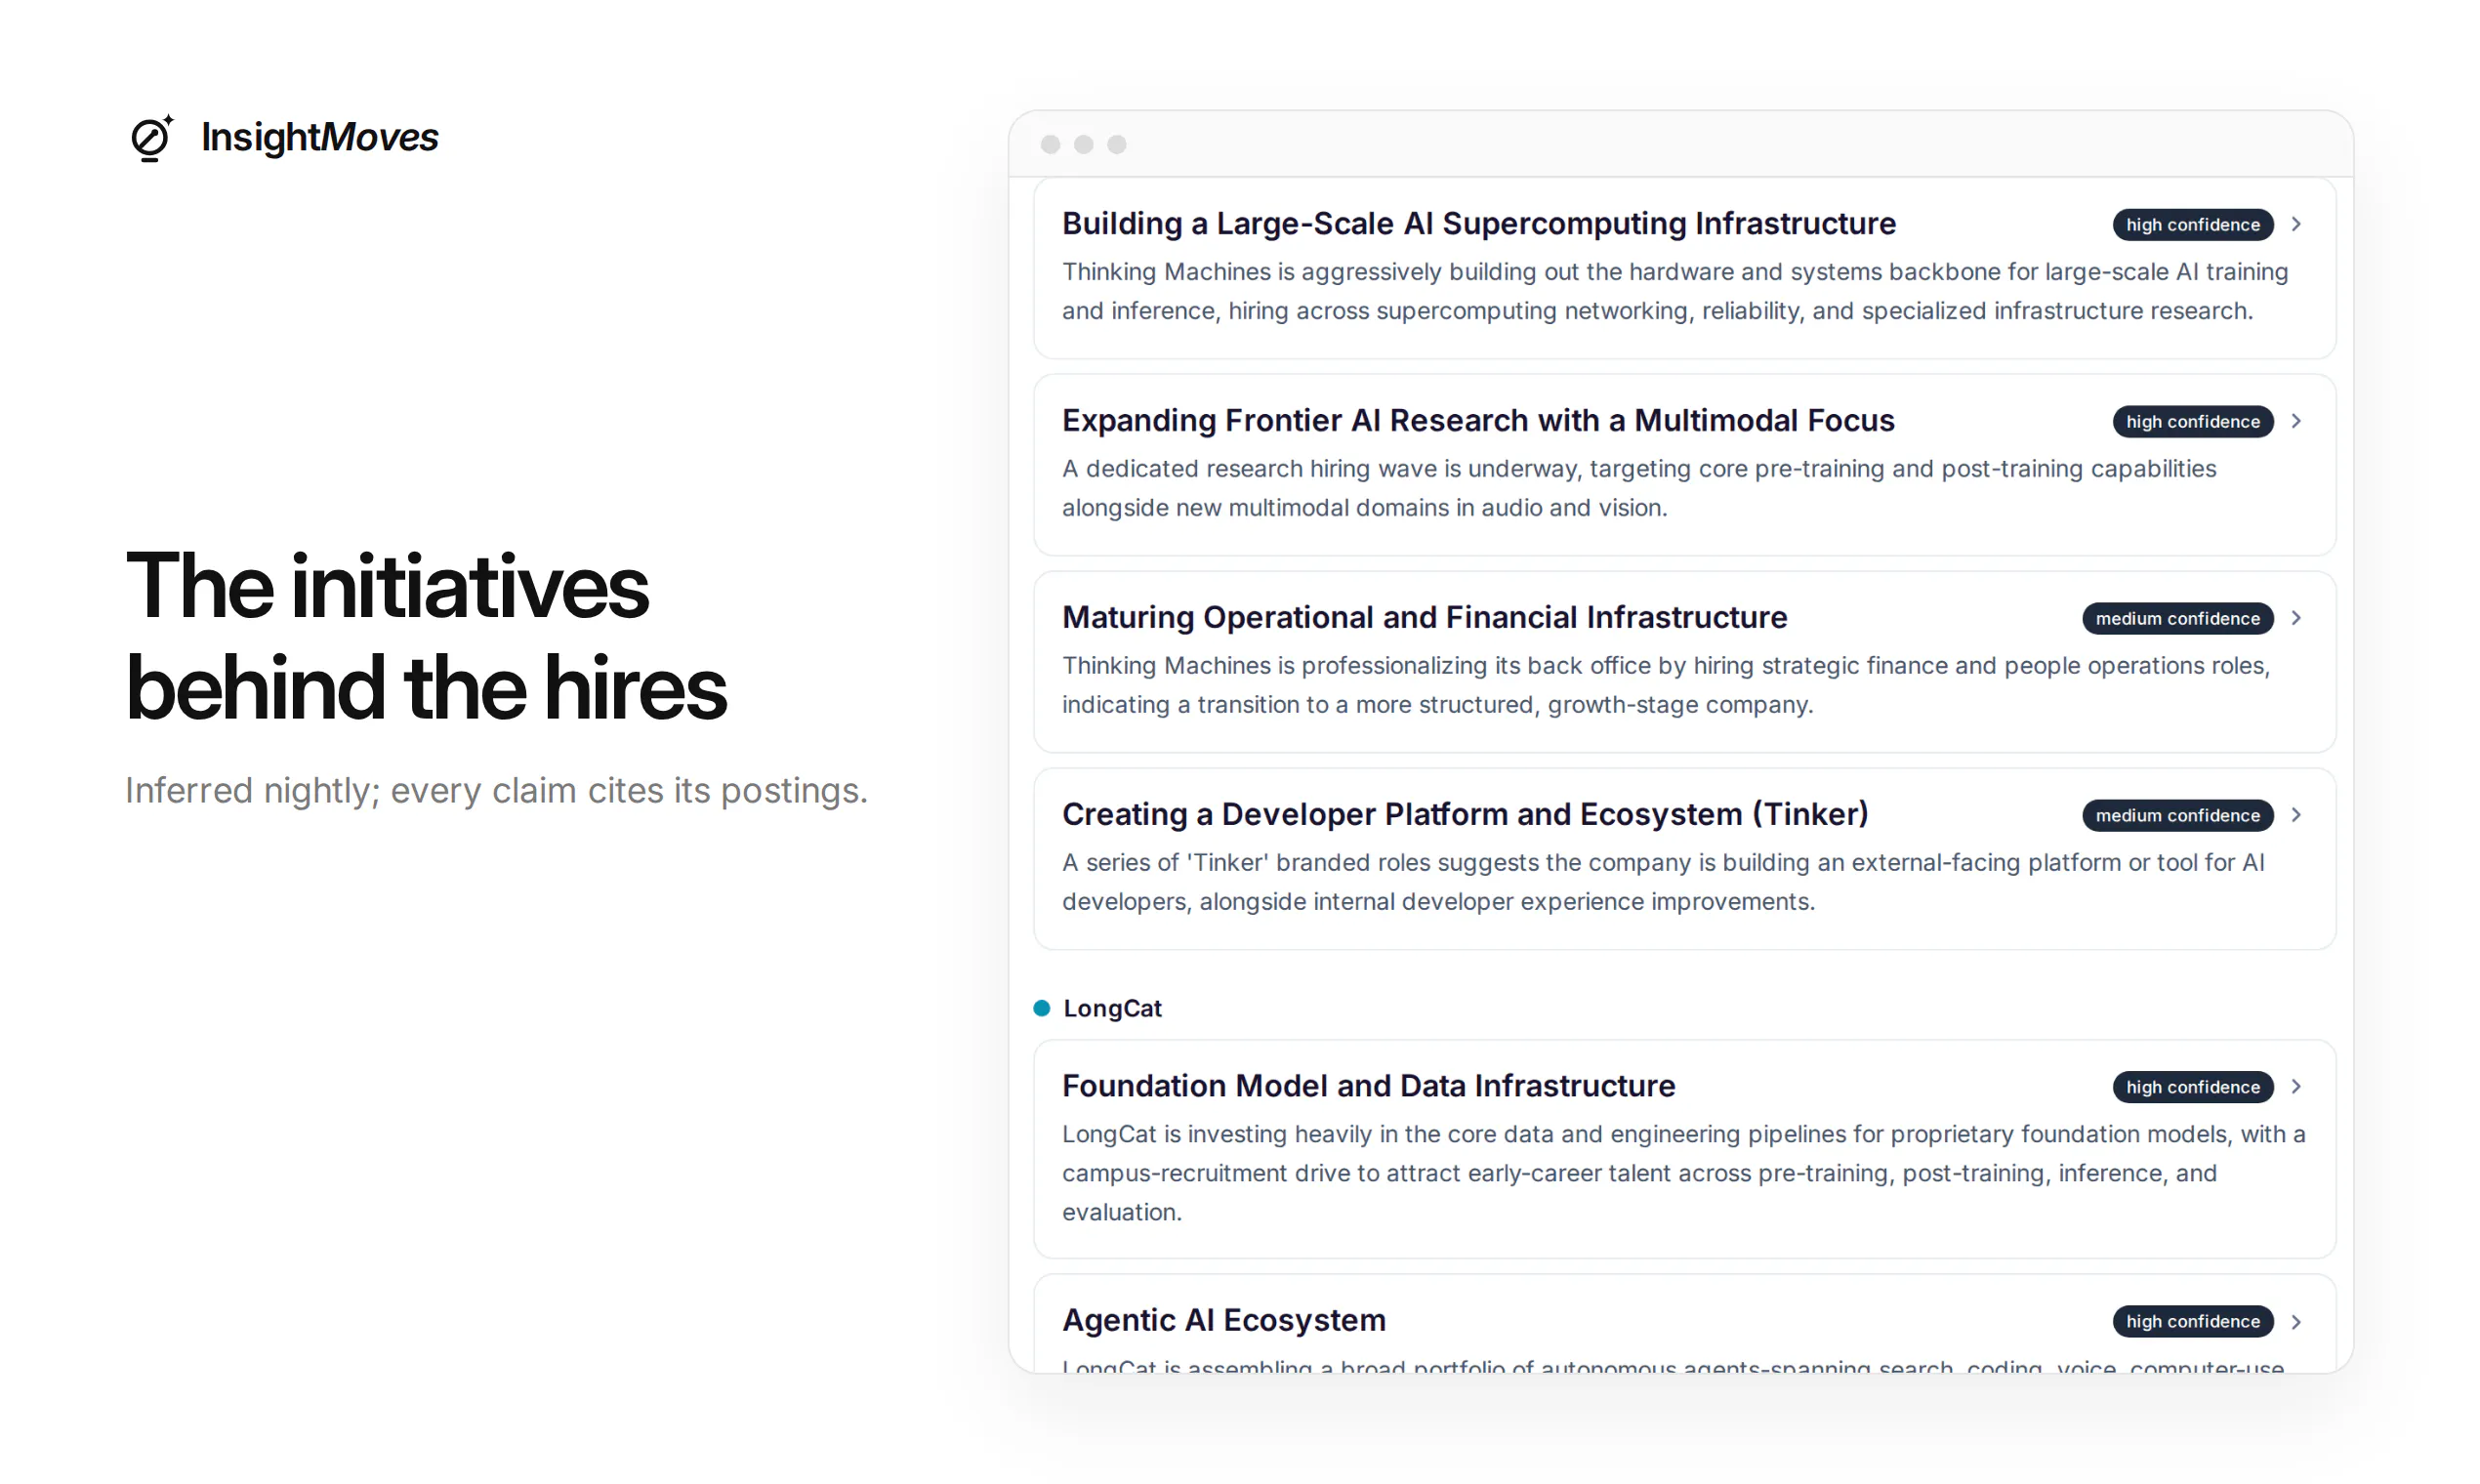
Task: Open Foundation Model and Data Infrastructure title
Action: [x=1368, y=1085]
